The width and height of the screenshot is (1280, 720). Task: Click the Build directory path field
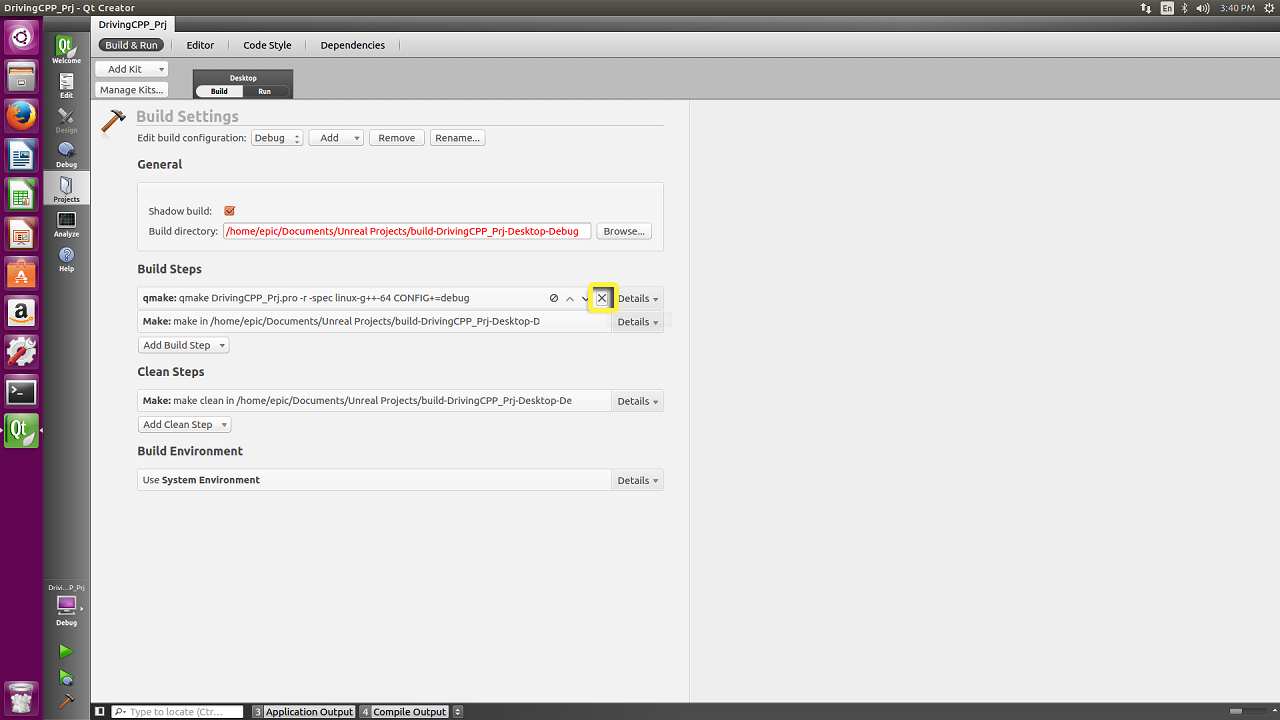[x=407, y=231]
